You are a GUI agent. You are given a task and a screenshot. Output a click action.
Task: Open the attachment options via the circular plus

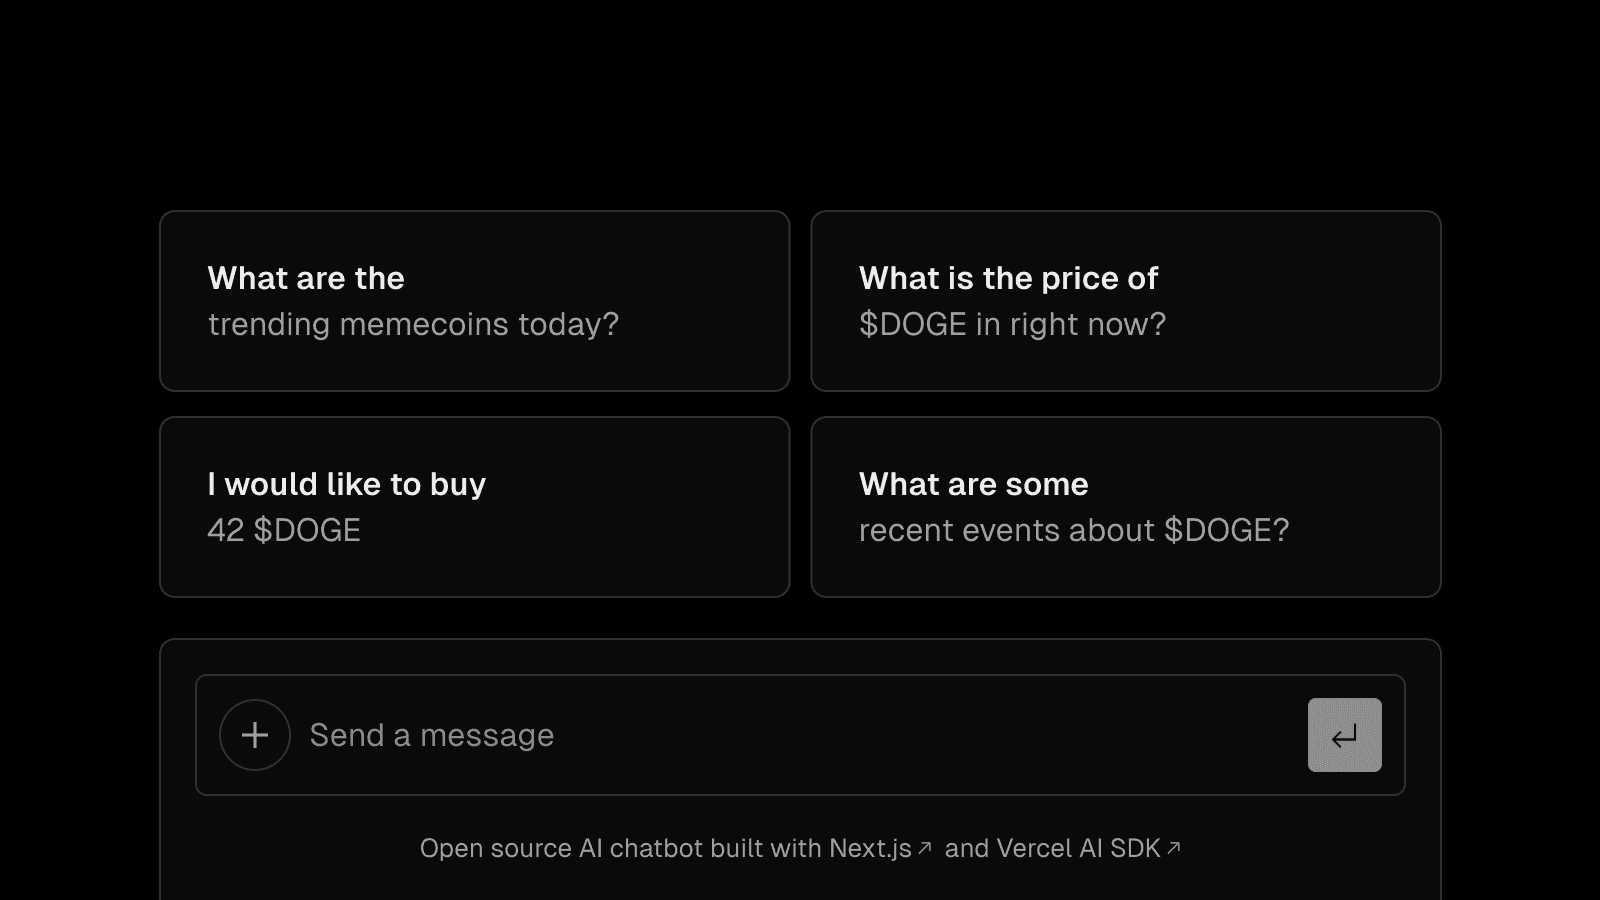point(254,735)
